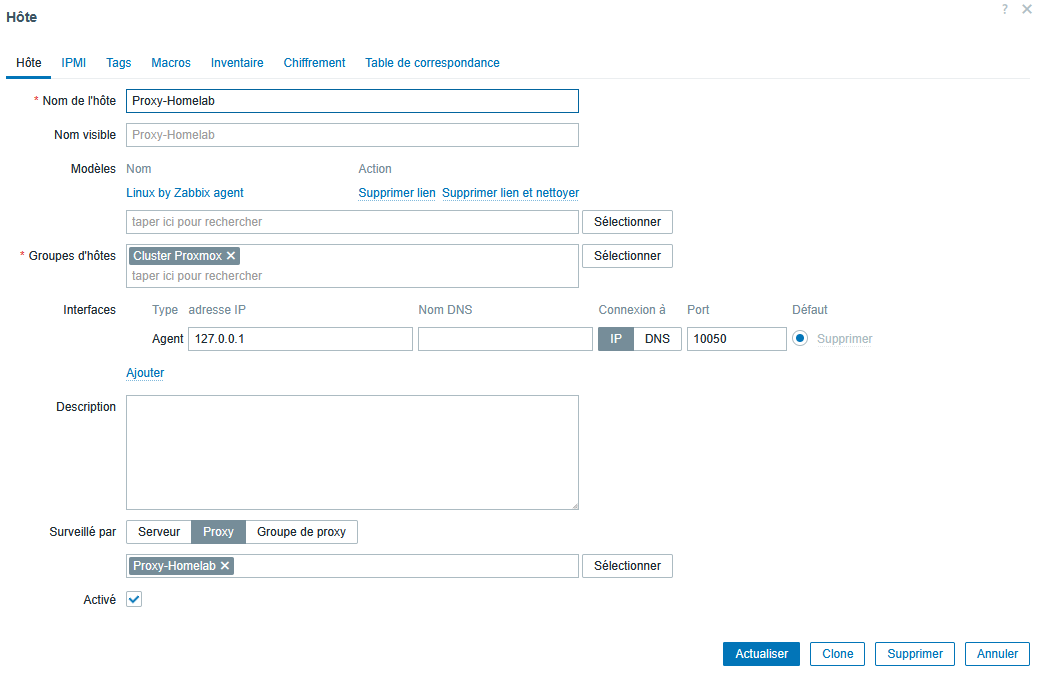
Task: Clone the current host
Action: click(x=837, y=653)
